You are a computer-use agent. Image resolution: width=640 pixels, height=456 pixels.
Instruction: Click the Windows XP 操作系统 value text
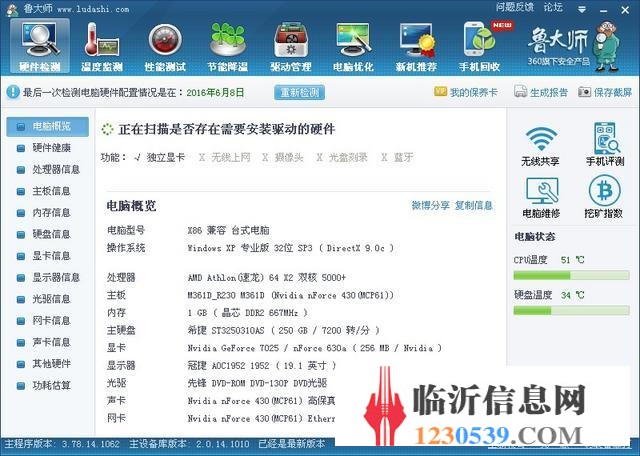click(x=291, y=248)
